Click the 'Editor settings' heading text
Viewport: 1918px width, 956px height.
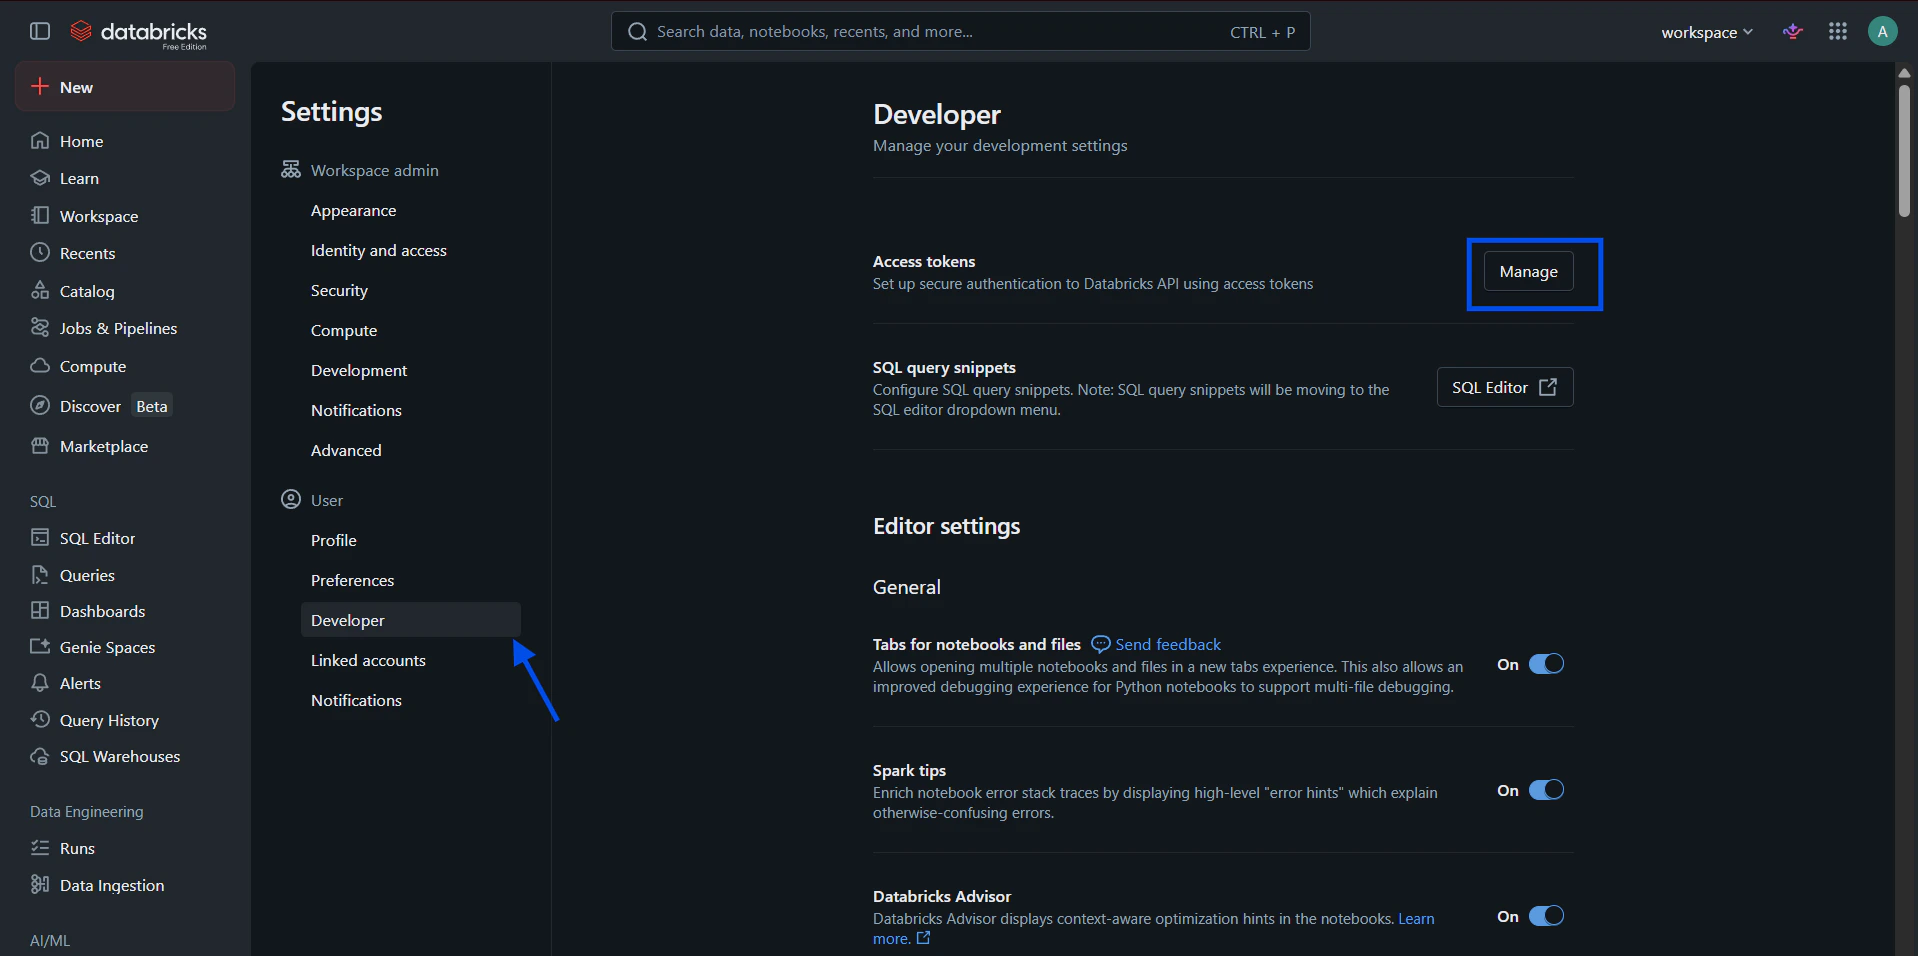[946, 527]
